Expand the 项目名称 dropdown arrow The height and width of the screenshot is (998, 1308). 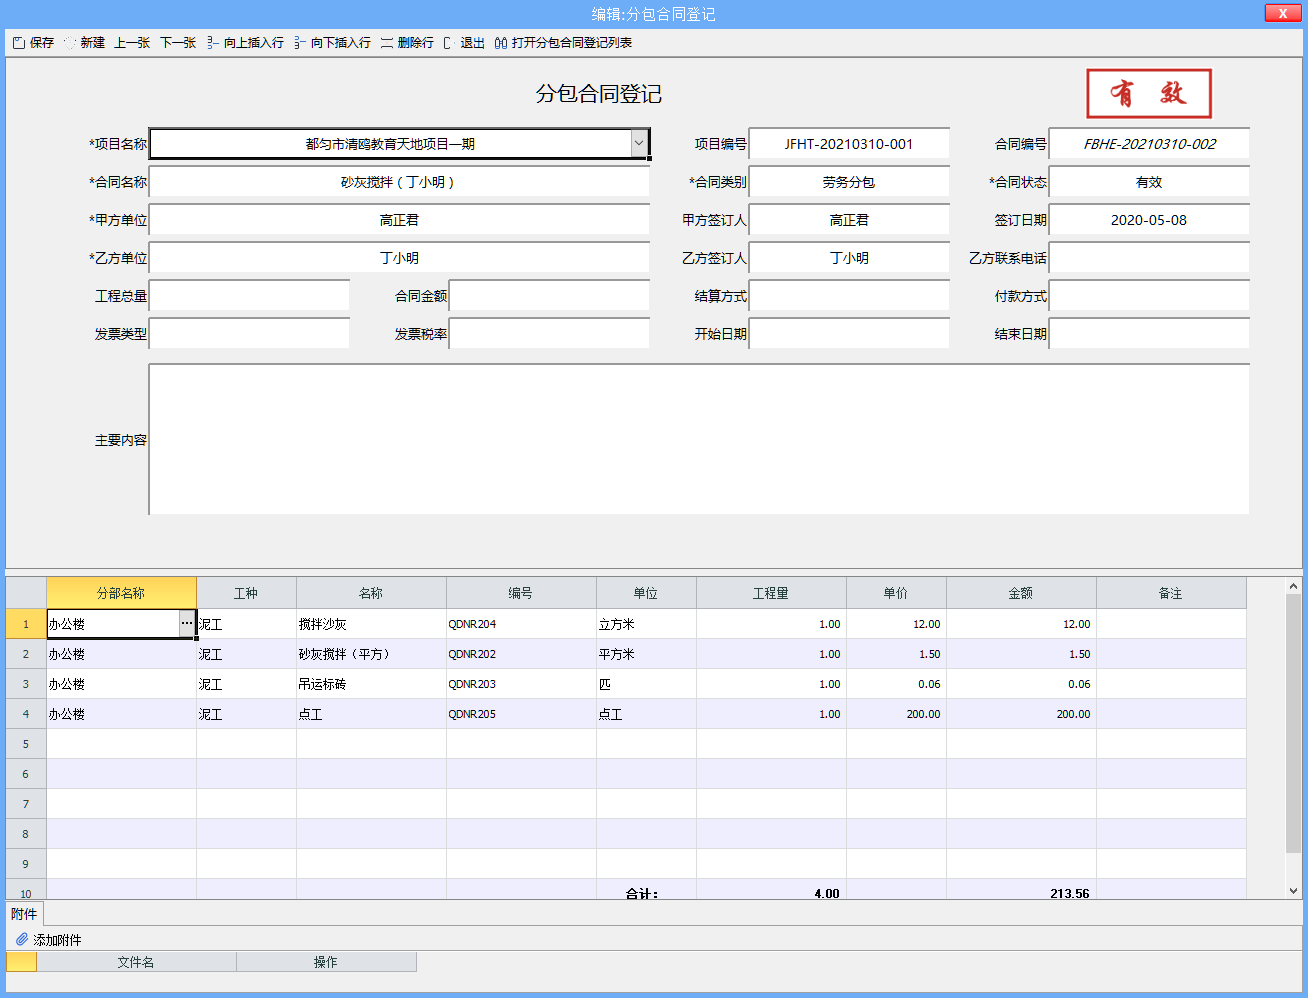[x=639, y=143]
